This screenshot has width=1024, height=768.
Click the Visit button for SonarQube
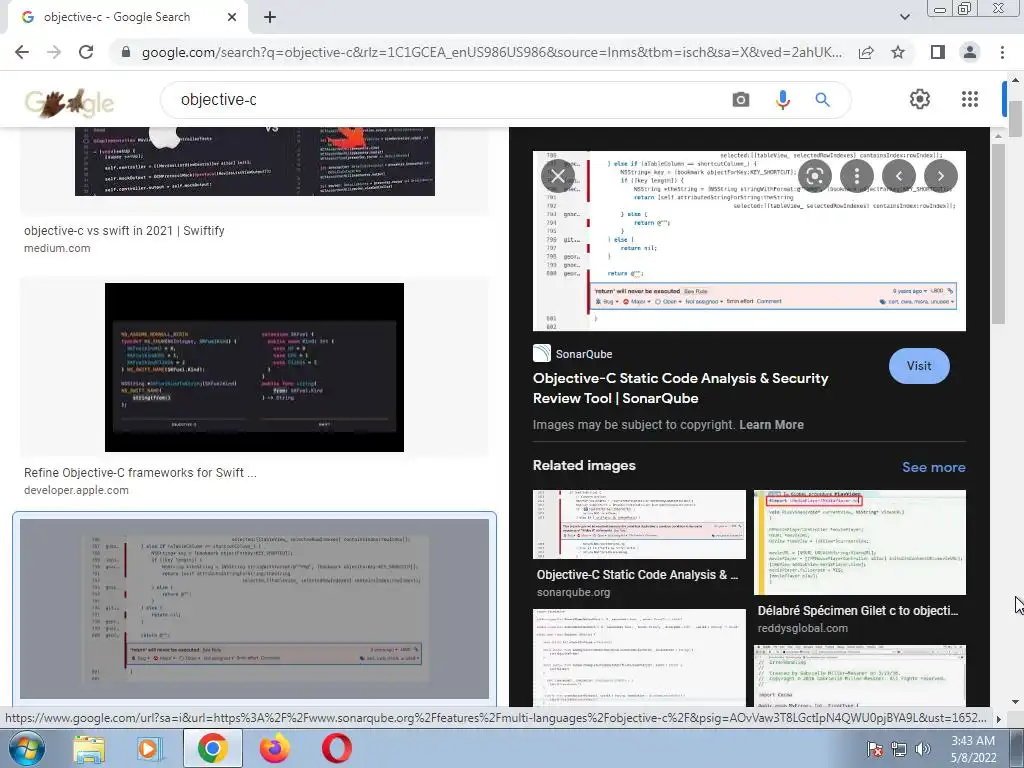tap(919, 366)
